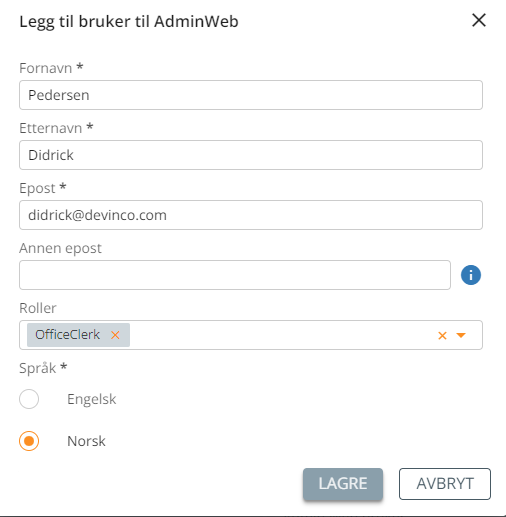506x517 pixels.
Task: Remove the OfficeClerk role chip
Action: tap(115, 335)
